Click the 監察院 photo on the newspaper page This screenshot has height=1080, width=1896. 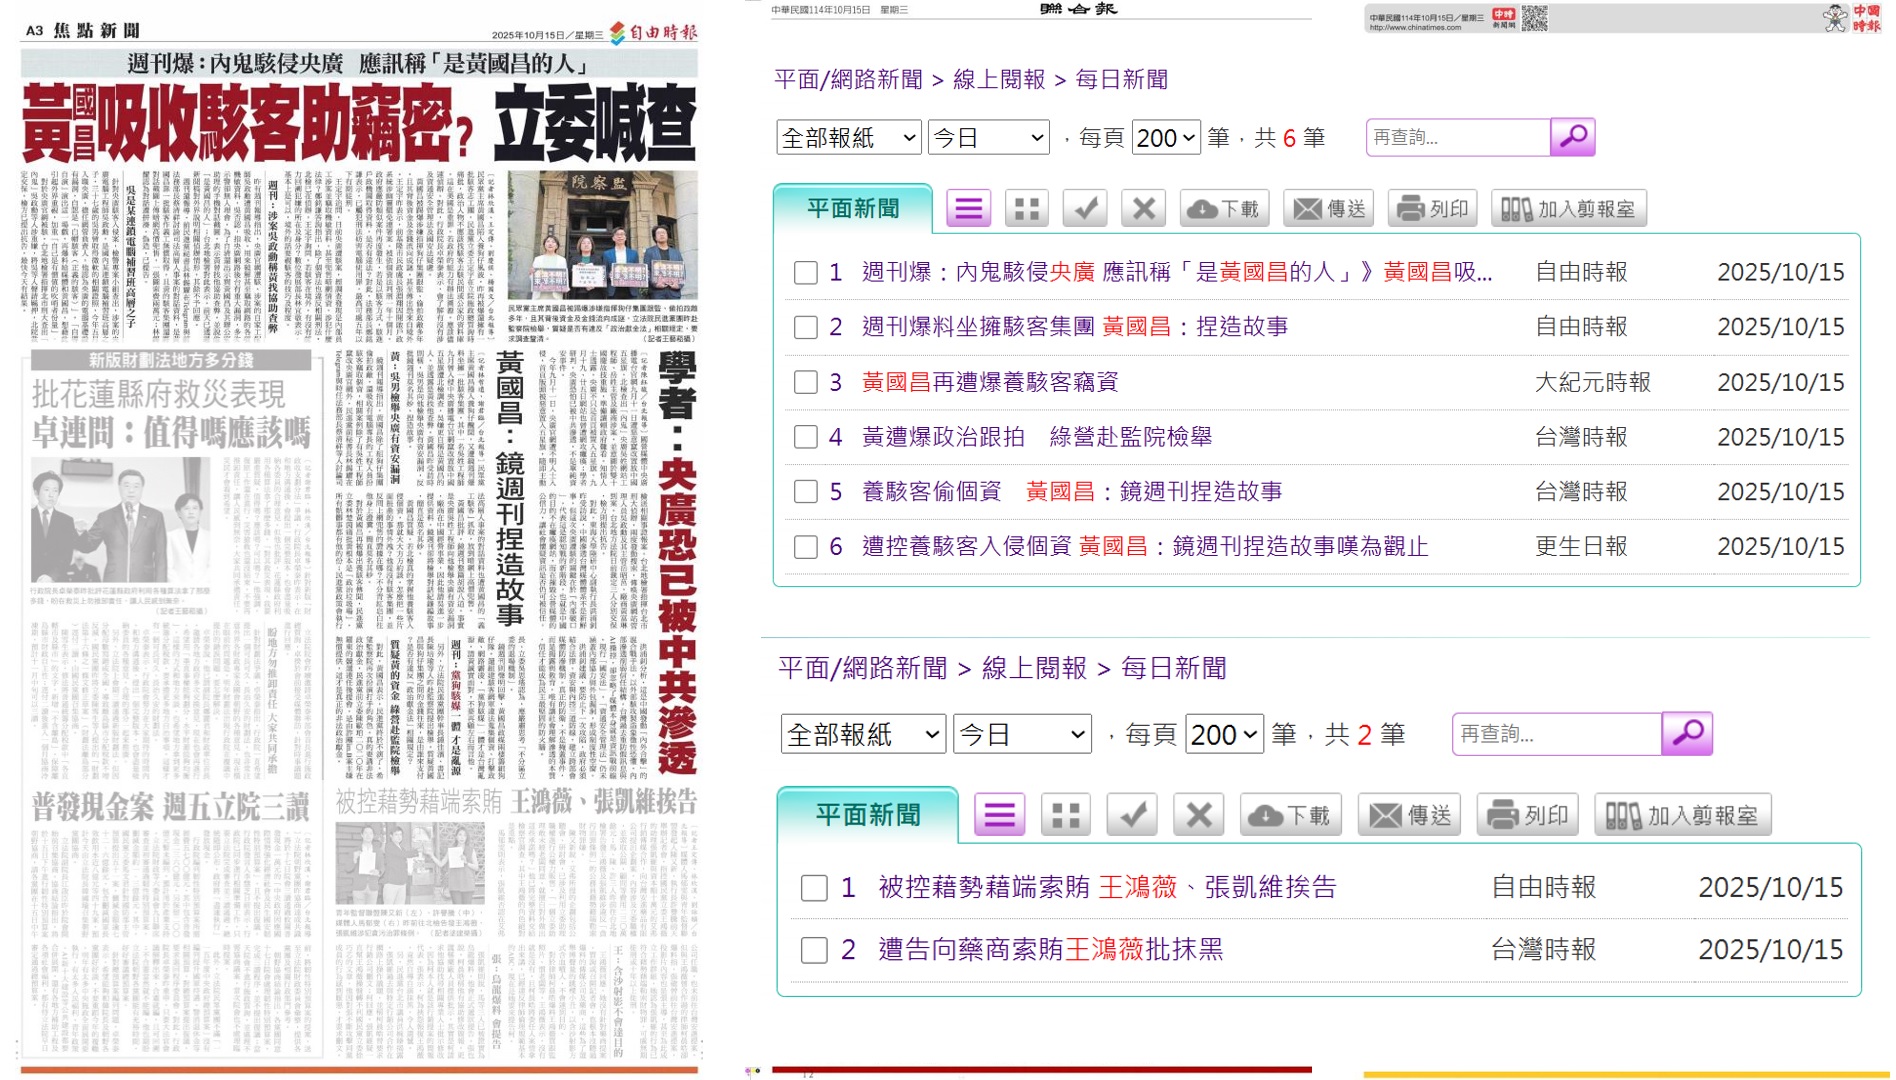(x=602, y=236)
